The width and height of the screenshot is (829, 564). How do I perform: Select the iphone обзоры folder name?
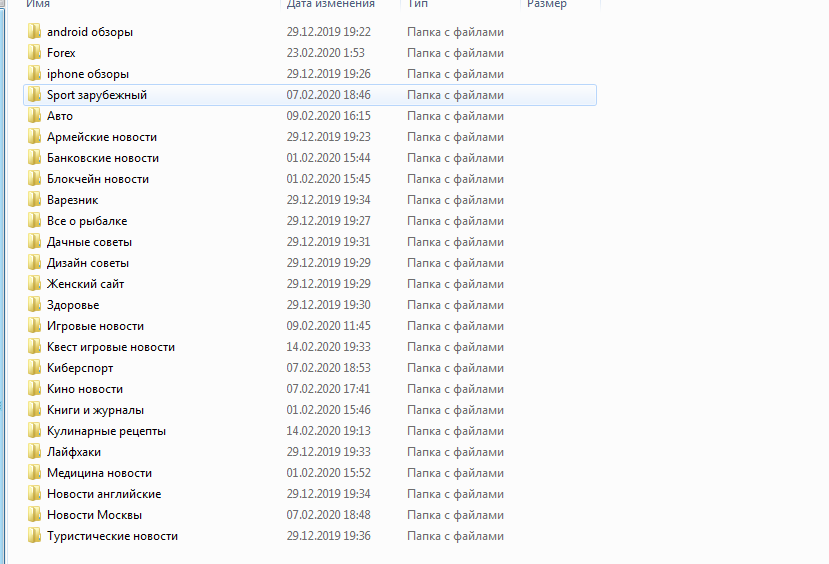coord(88,74)
